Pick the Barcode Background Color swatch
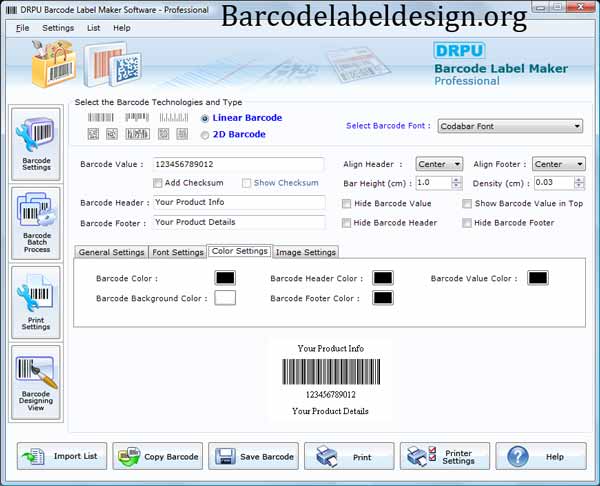The image size is (600, 486). [x=225, y=298]
